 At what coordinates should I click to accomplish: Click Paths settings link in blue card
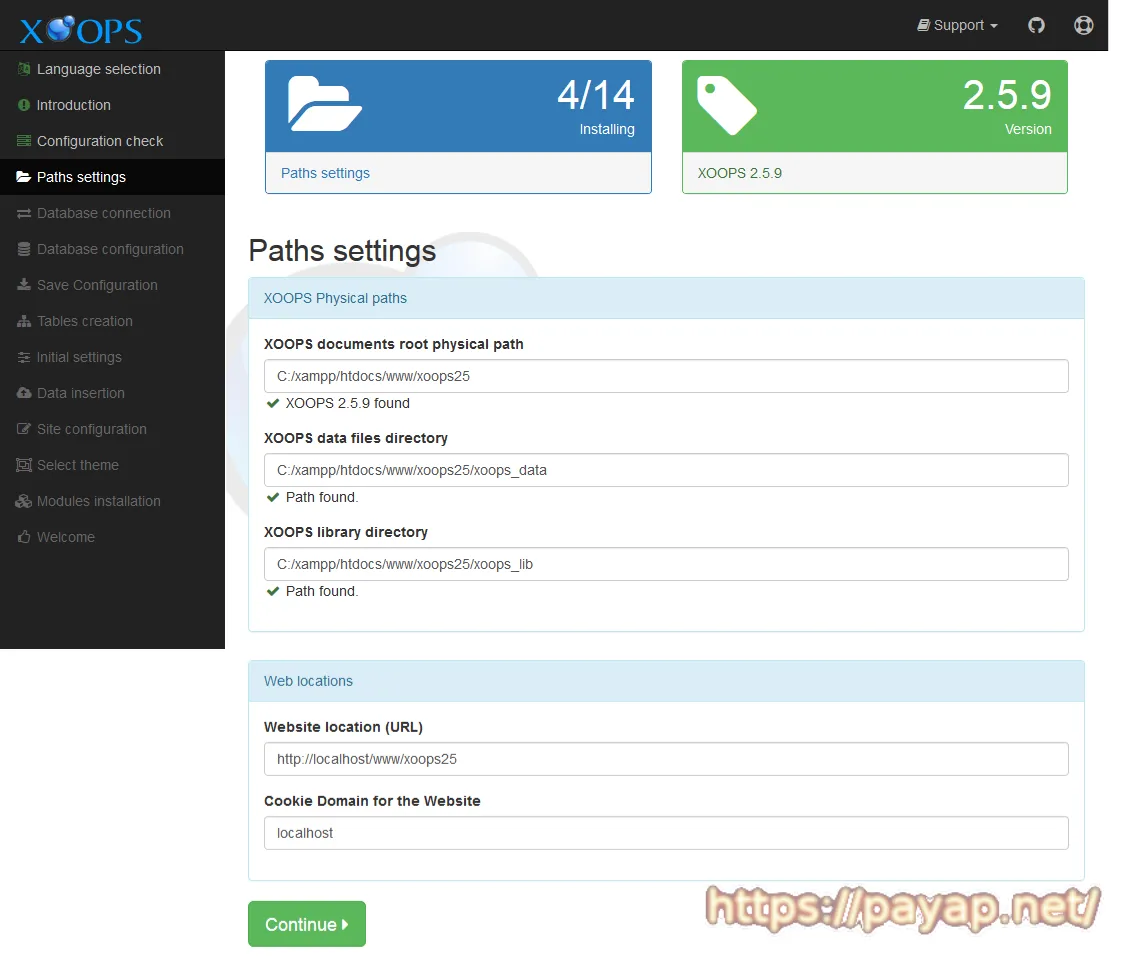click(x=325, y=173)
